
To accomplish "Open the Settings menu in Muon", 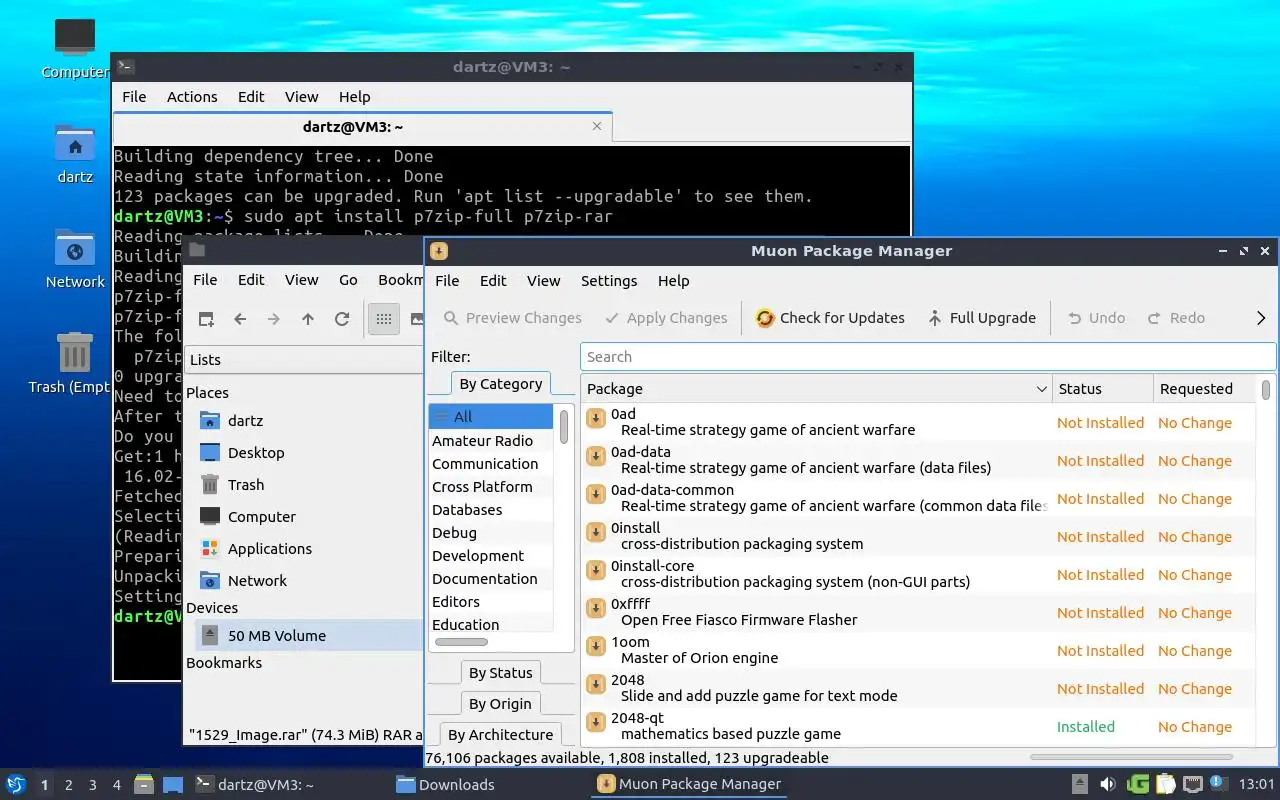I will [609, 281].
